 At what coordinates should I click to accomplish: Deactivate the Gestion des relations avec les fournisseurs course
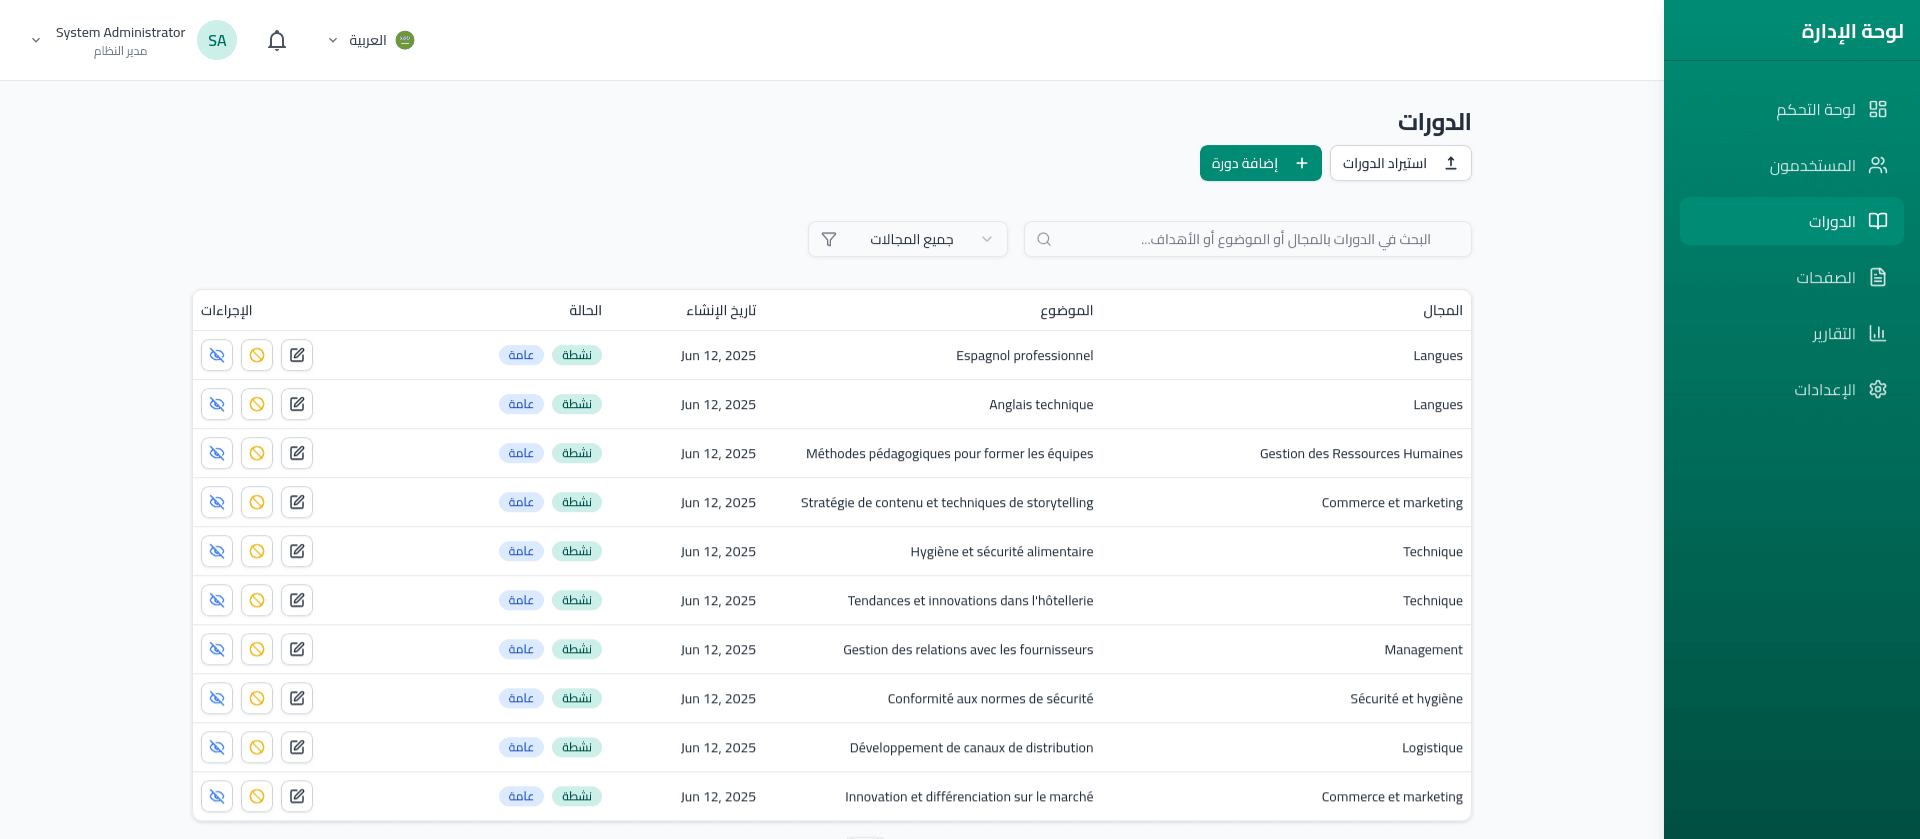257,649
